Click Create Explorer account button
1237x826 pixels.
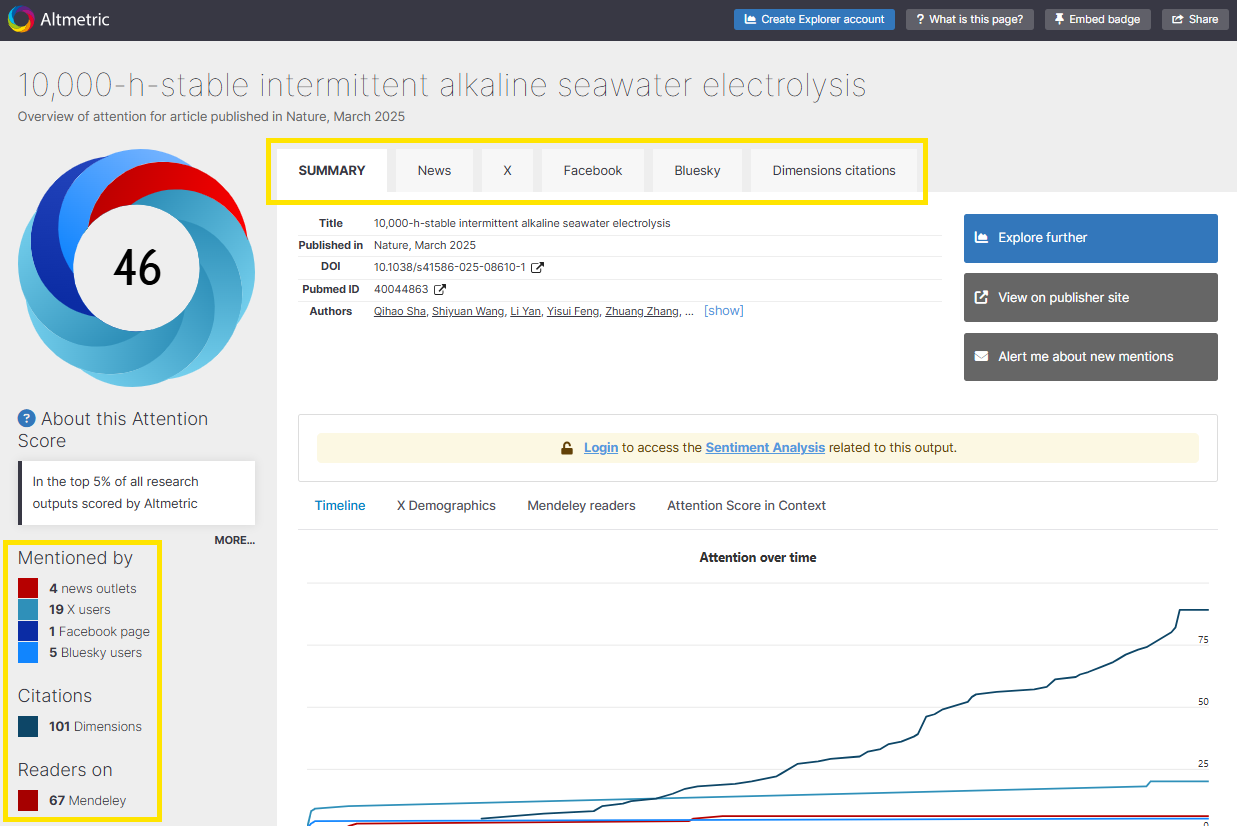tap(814, 19)
